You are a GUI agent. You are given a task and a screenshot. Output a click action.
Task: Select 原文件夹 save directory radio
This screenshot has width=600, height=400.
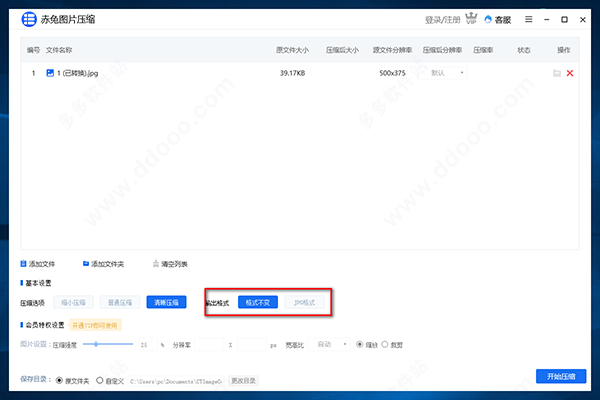[x=59, y=380]
